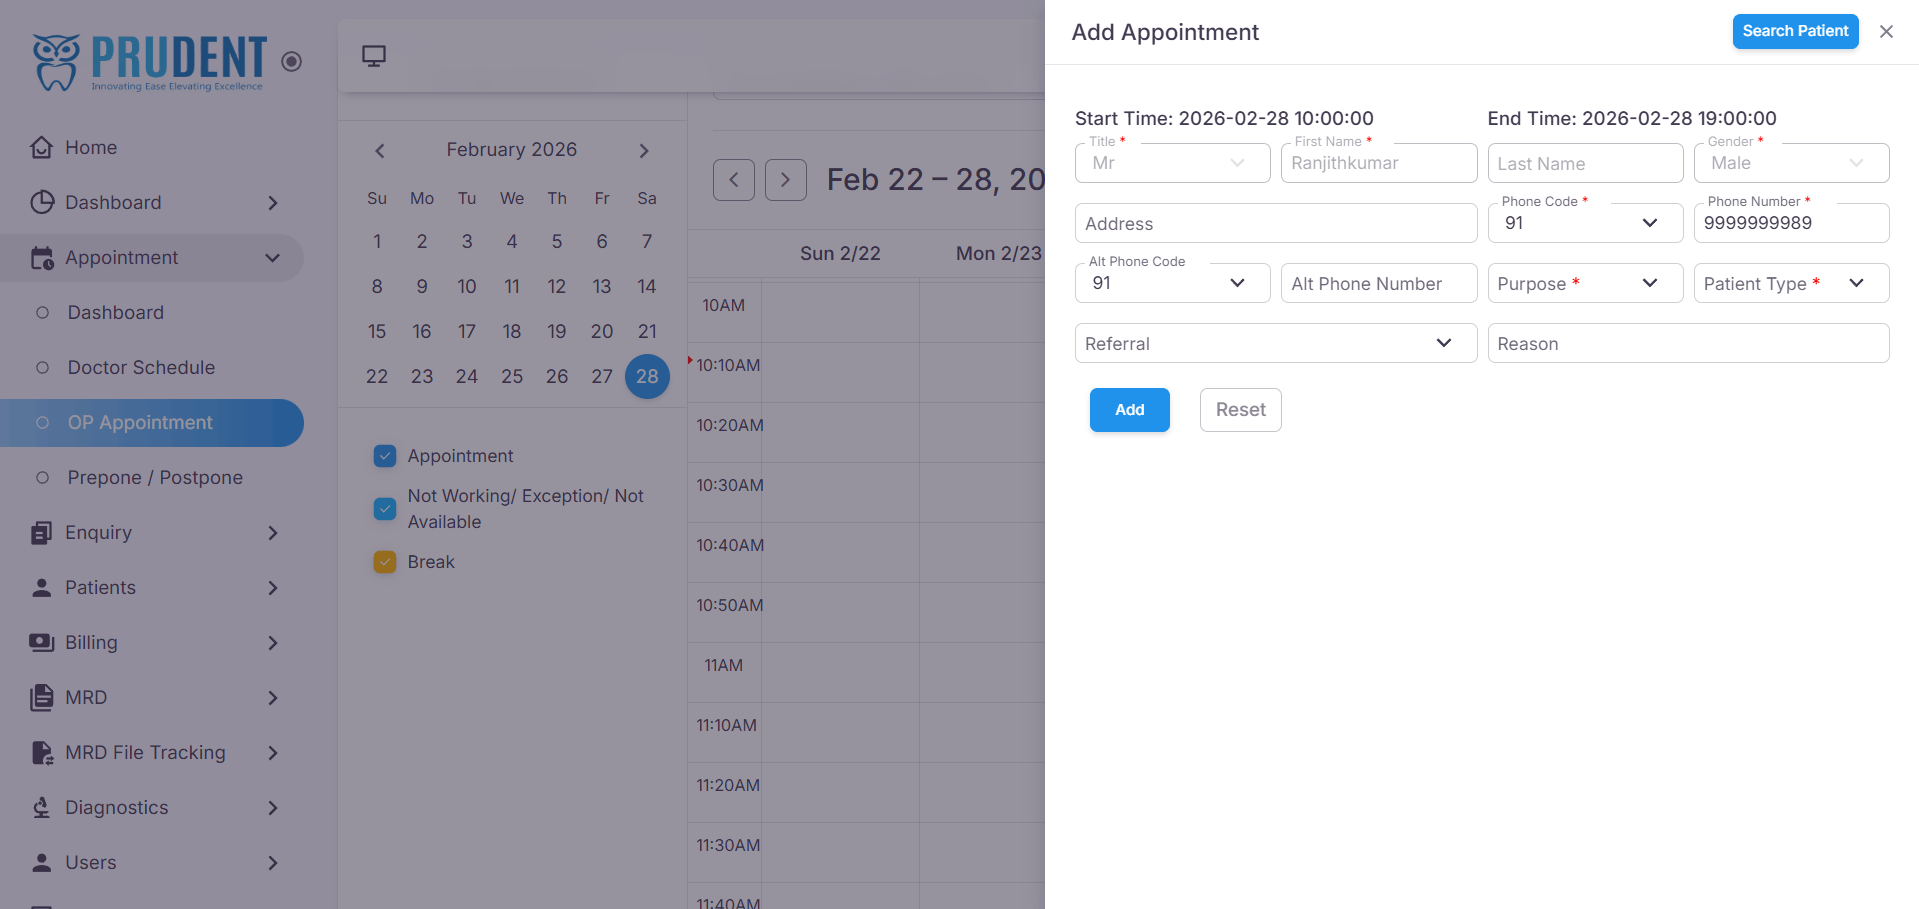Select date 22 in mini calendar
This screenshot has height=909, width=1919.
click(377, 377)
